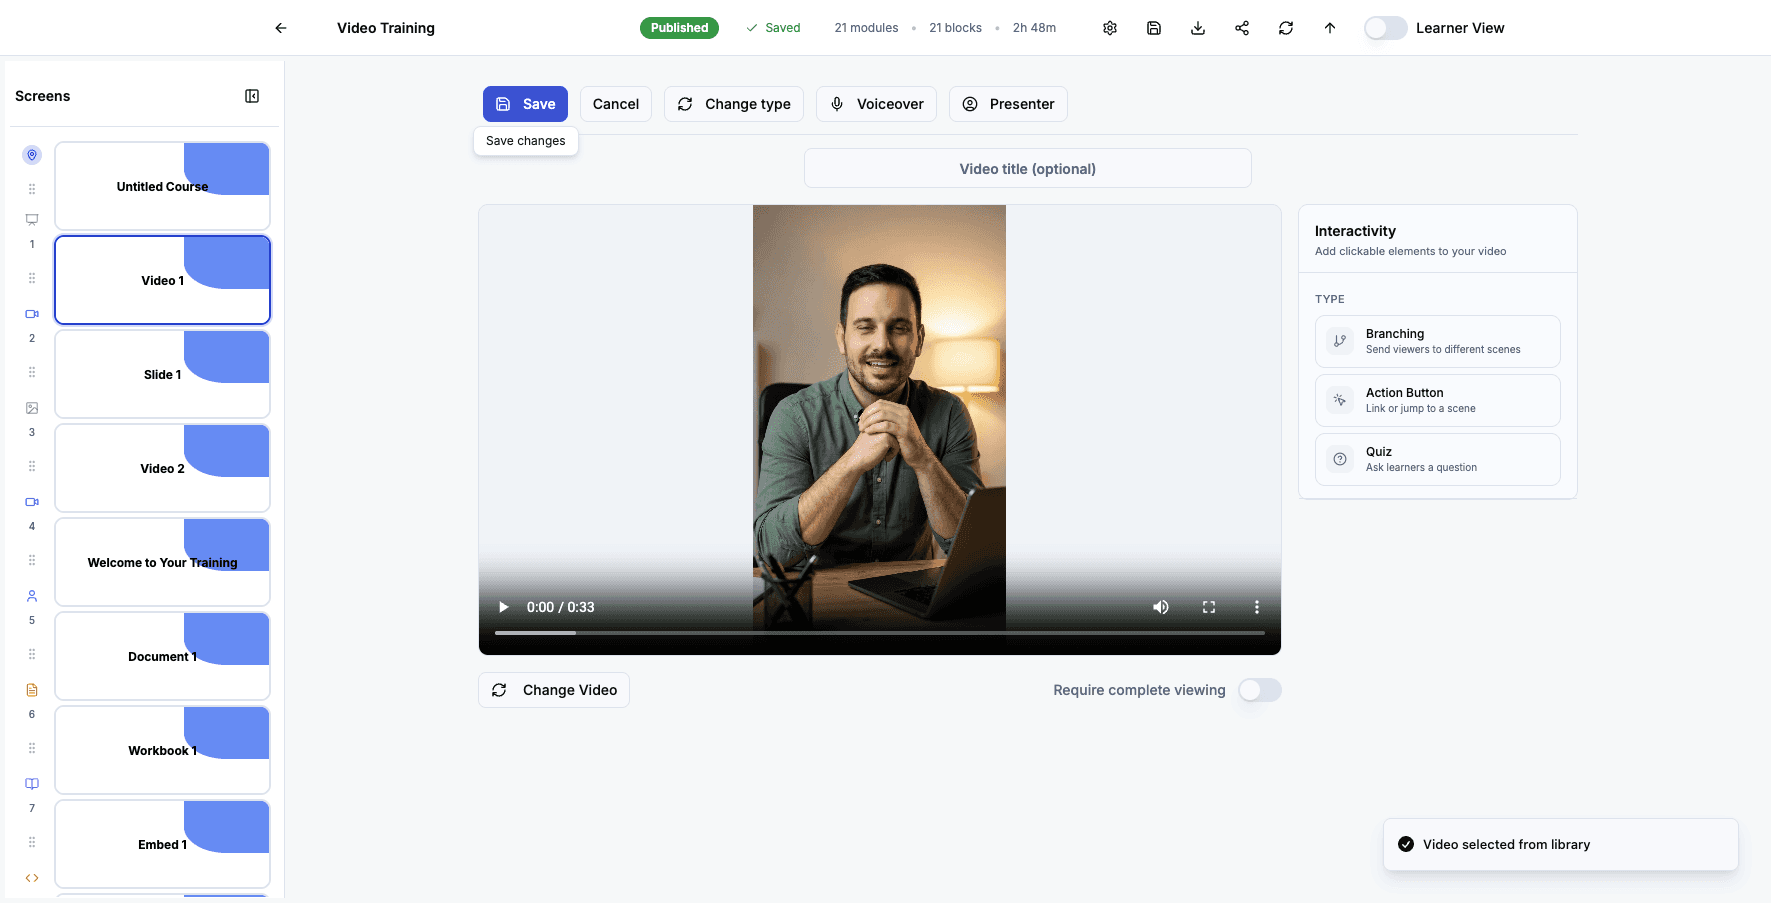This screenshot has width=1771, height=903.
Task: Play the intro video
Action: click(x=502, y=607)
